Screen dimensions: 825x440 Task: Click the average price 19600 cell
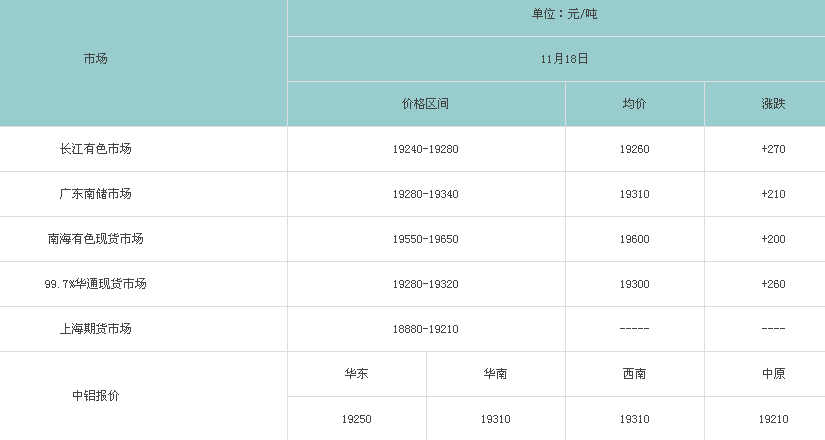pos(634,239)
